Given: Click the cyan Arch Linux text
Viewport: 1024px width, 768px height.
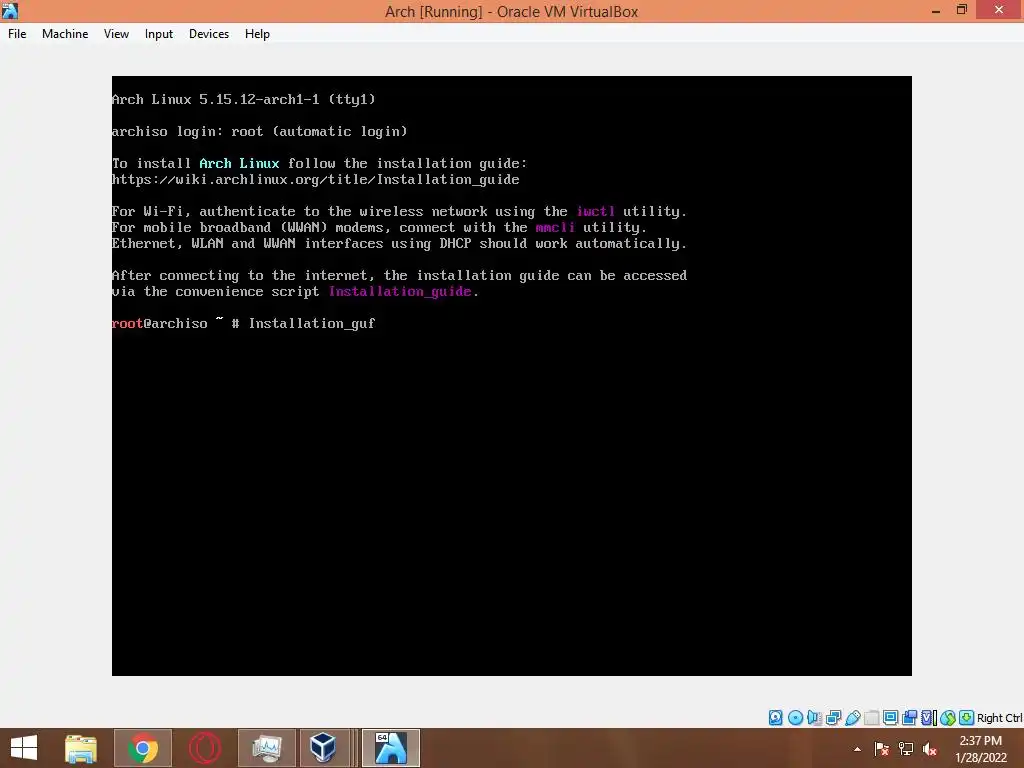Looking at the screenshot, I should [x=239, y=163].
